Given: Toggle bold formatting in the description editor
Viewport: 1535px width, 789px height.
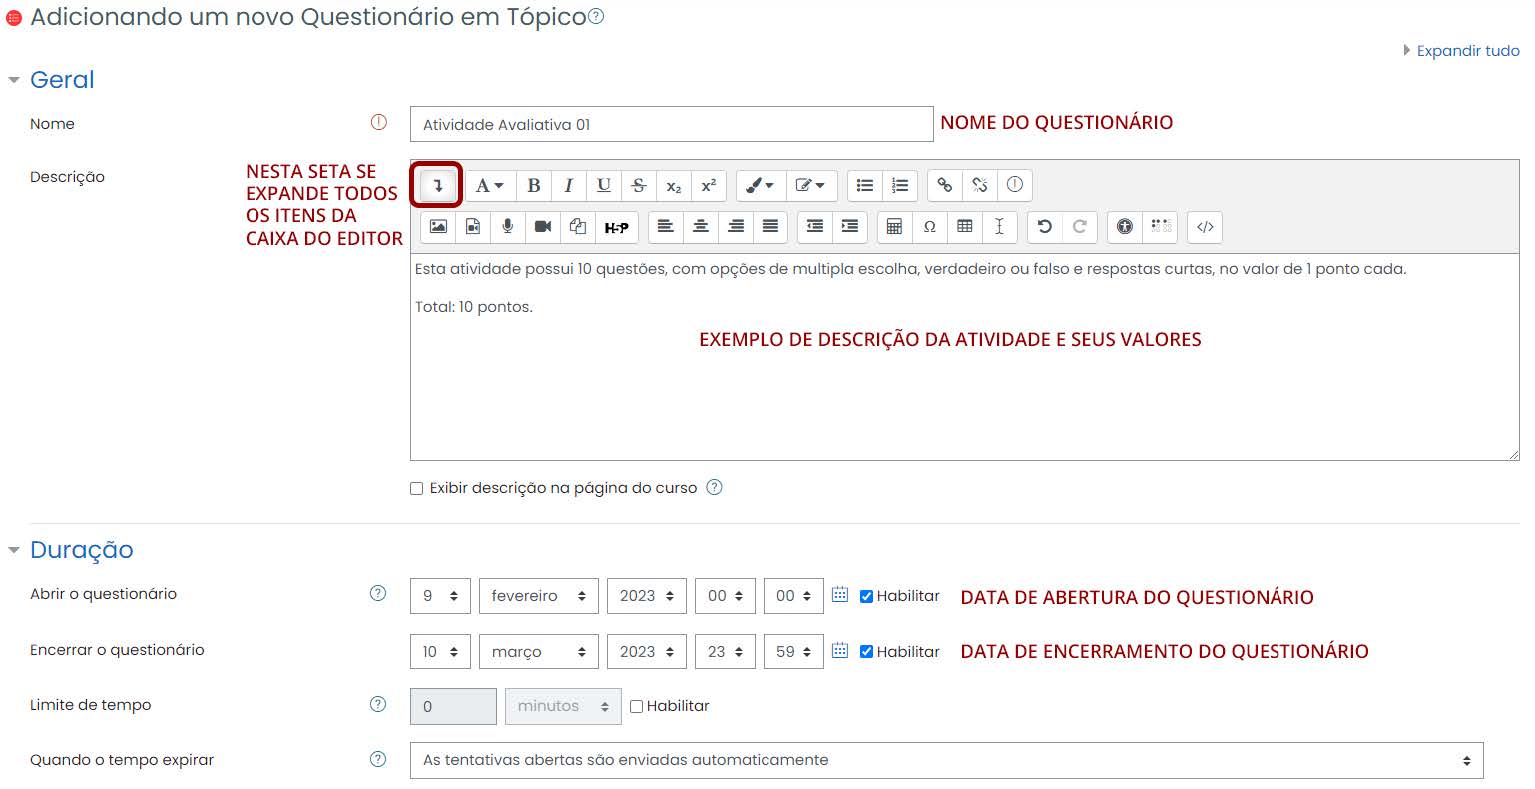Looking at the screenshot, I should coord(533,185).
